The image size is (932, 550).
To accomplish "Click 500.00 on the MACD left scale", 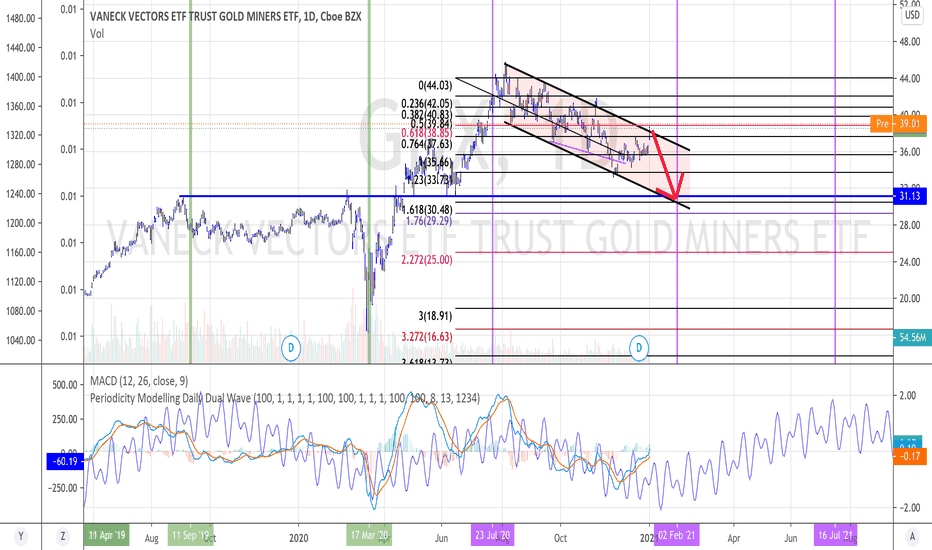I will pyautogui.click(x=65, y=385).
